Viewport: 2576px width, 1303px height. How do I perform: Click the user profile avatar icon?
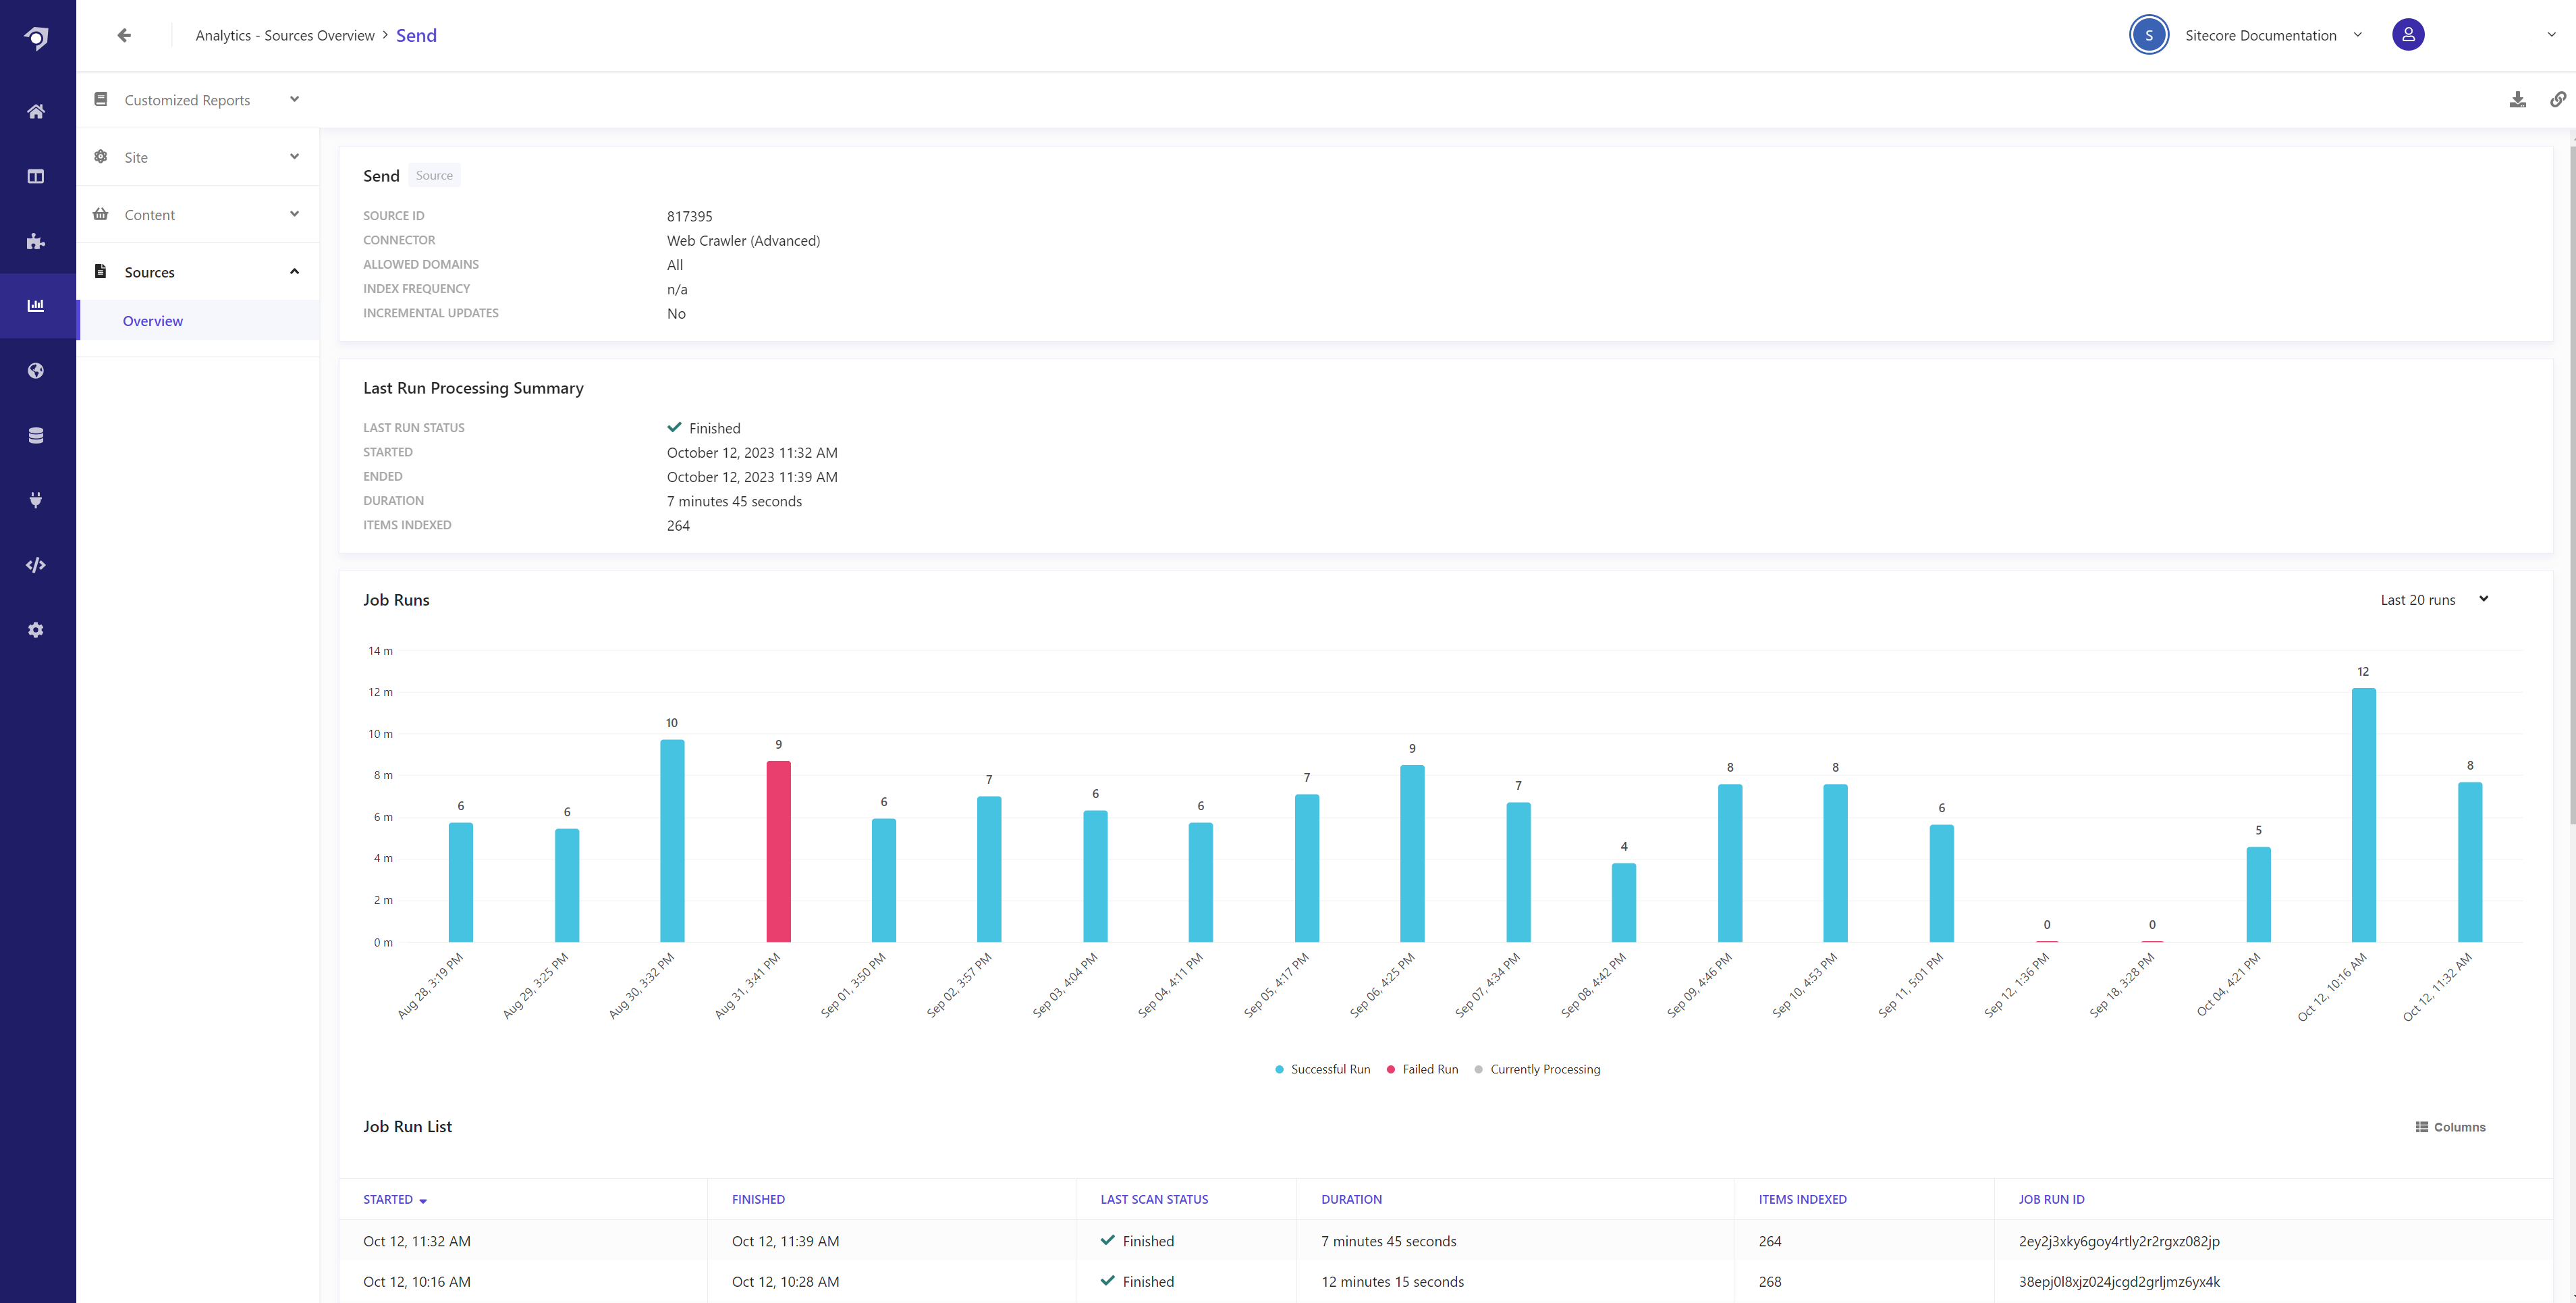2408,35
